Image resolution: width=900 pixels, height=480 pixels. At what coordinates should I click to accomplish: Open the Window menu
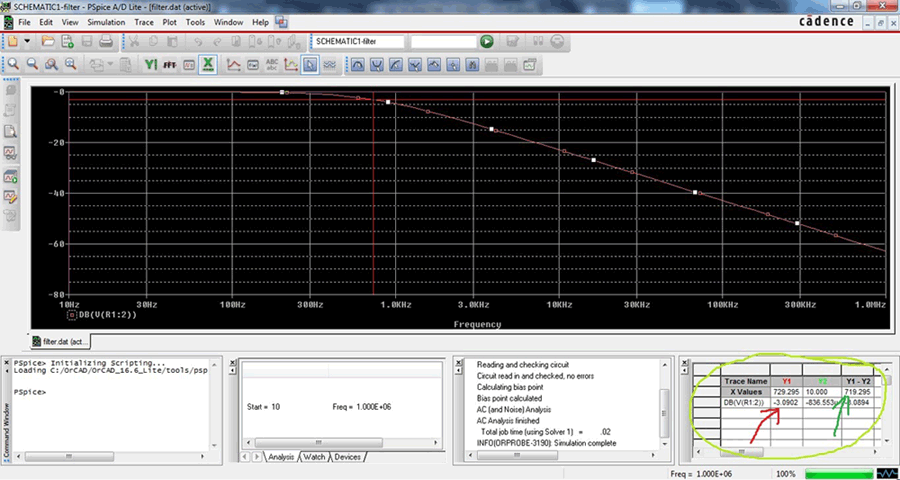(x=228, y=22)
